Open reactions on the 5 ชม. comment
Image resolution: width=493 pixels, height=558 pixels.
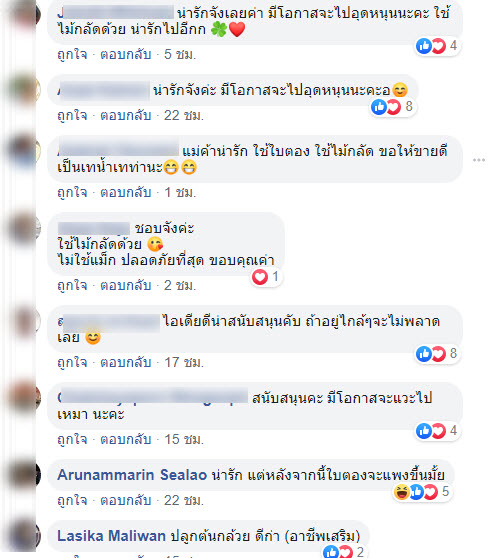point(437,46)
